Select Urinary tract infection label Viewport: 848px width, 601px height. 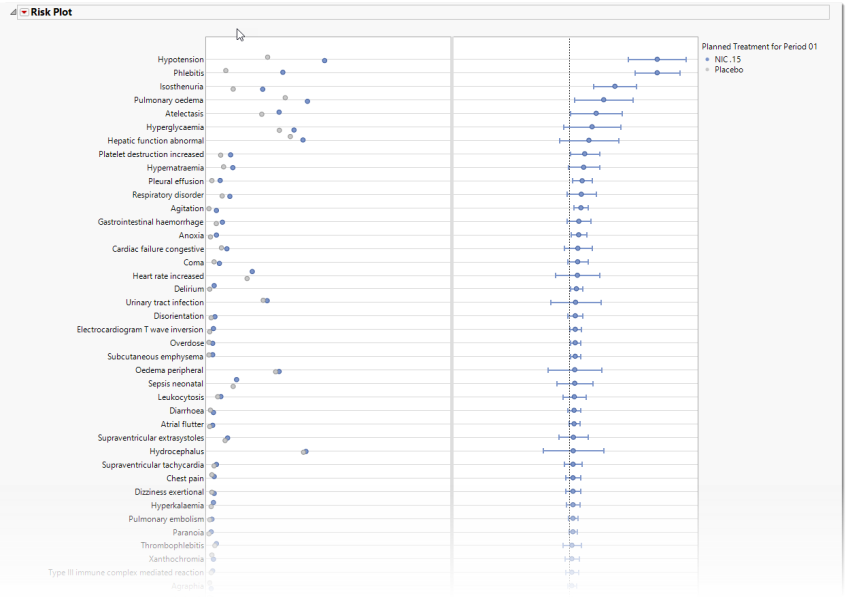tap(165, 302)
